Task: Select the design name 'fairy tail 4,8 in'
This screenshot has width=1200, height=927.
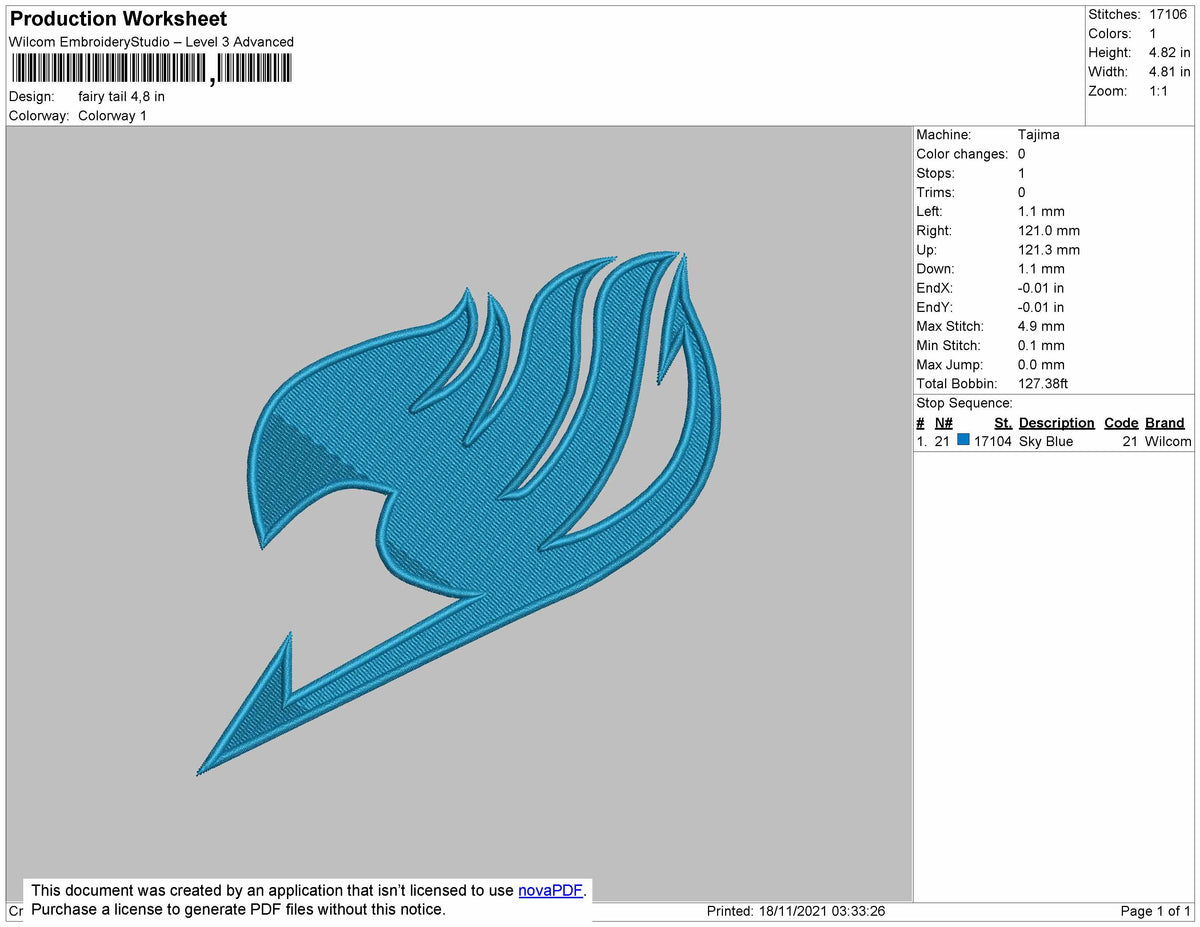Action: (x=121, y=97)
